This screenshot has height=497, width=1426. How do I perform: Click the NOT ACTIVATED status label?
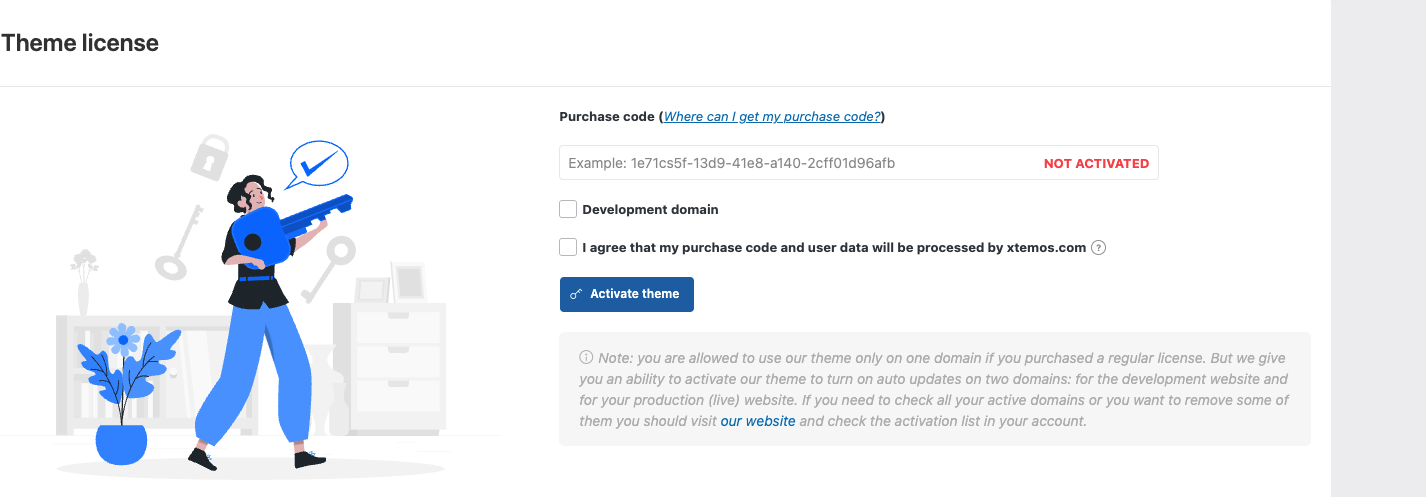(1096, 163)
